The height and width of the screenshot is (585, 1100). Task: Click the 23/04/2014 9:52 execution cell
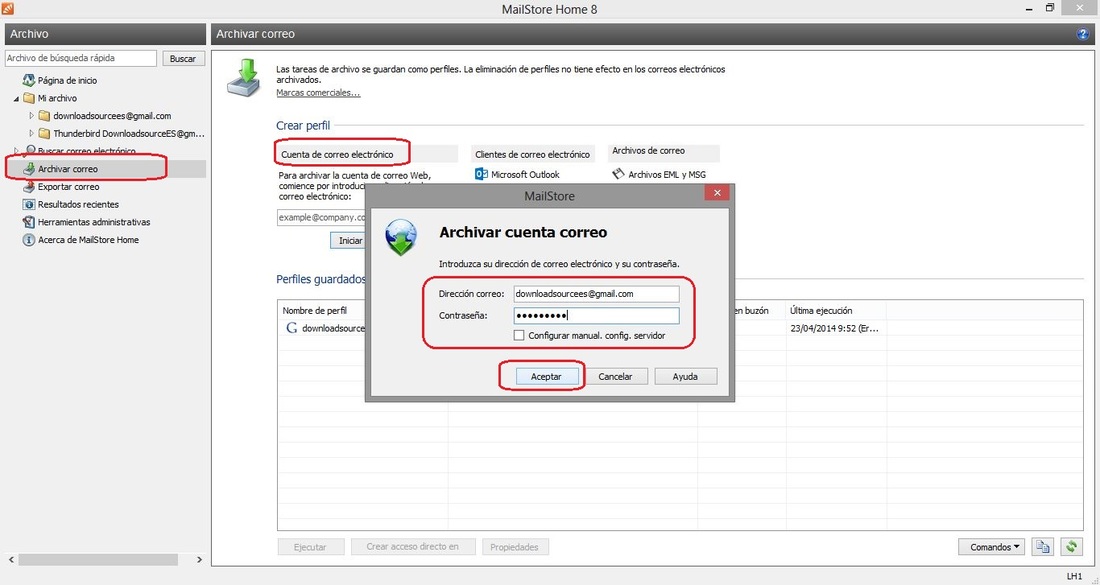[x=836, y=328]
